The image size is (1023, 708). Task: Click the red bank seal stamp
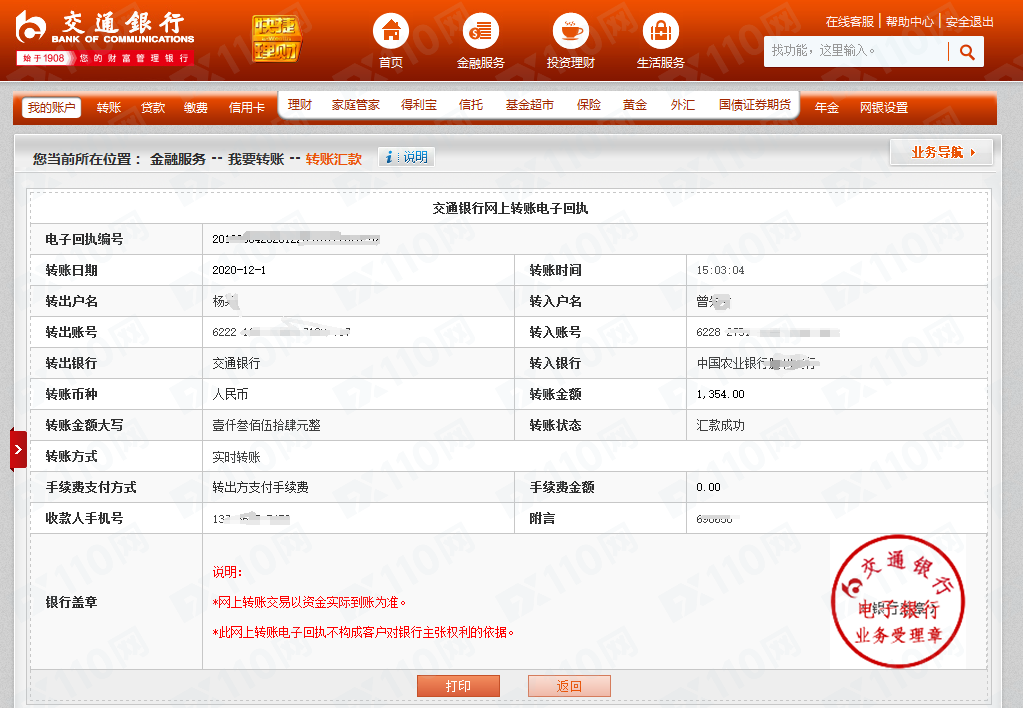coord(898,602)
